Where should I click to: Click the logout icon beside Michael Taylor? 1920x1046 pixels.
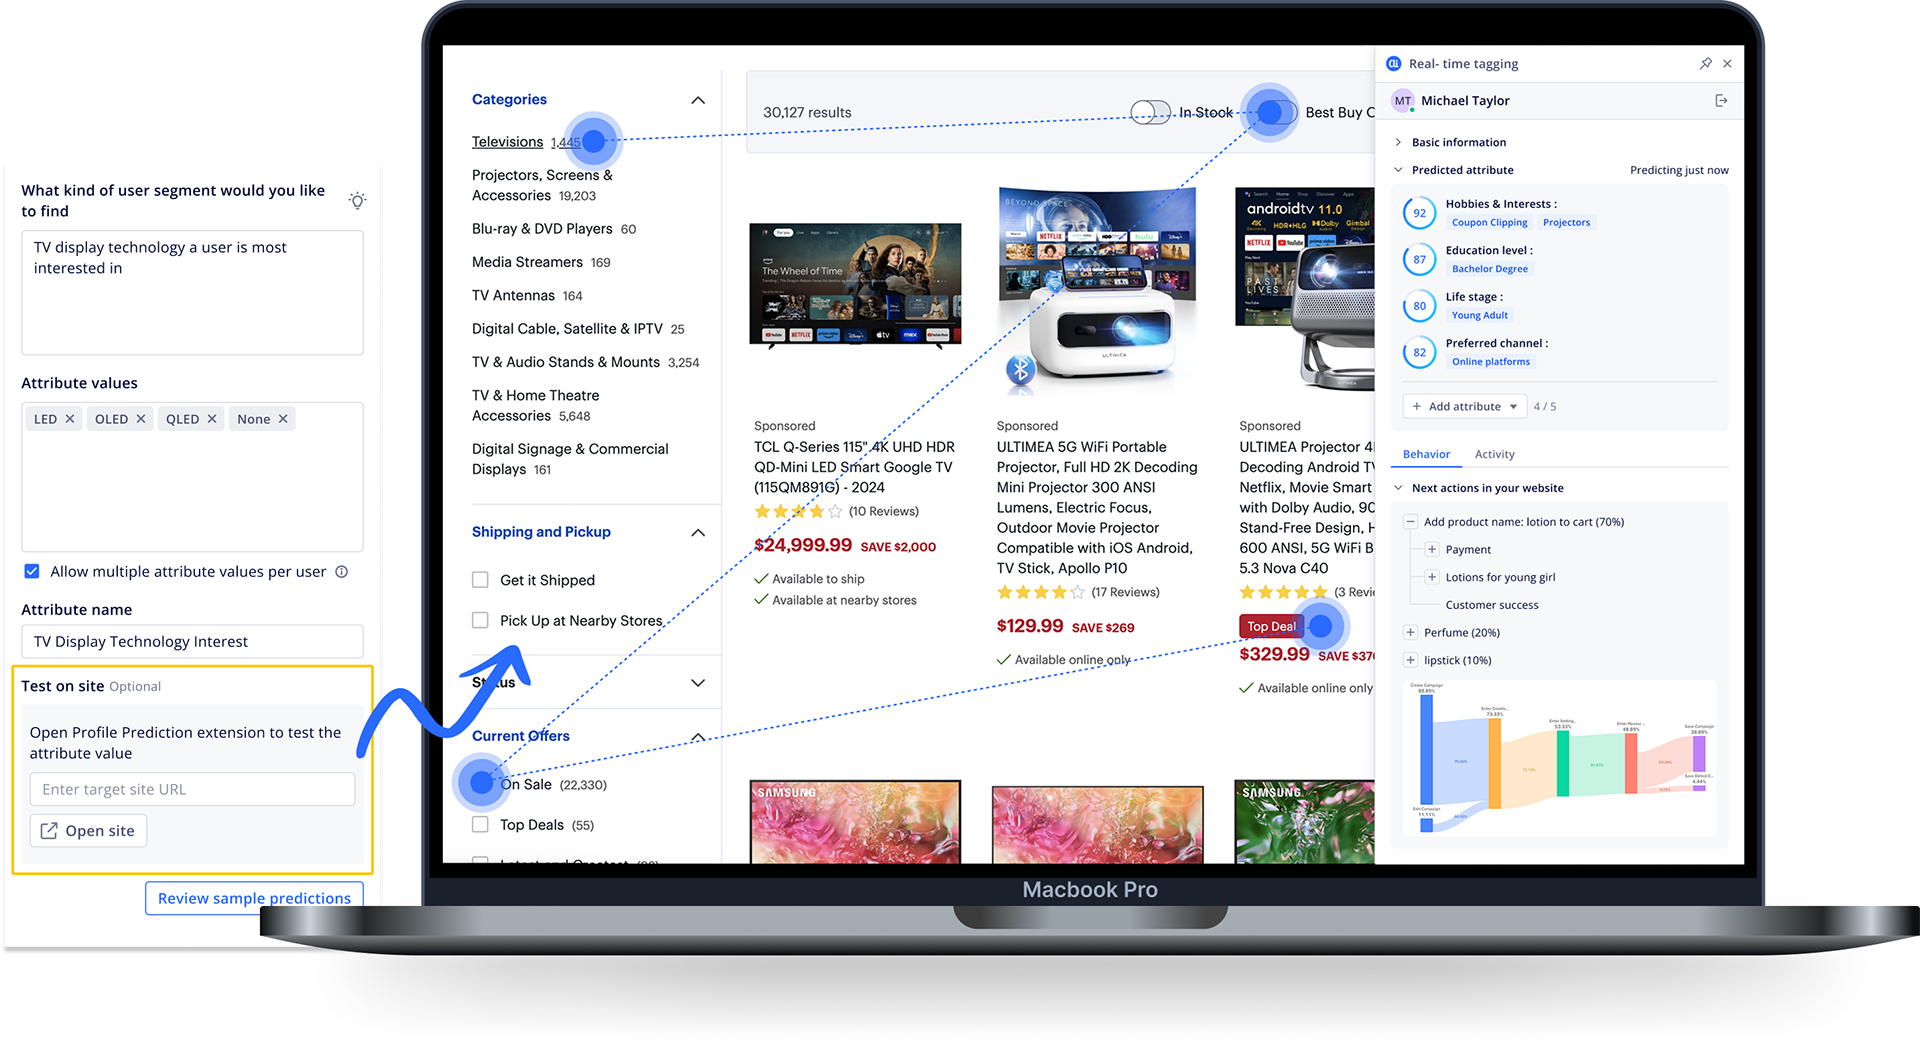click(1721, 100)
